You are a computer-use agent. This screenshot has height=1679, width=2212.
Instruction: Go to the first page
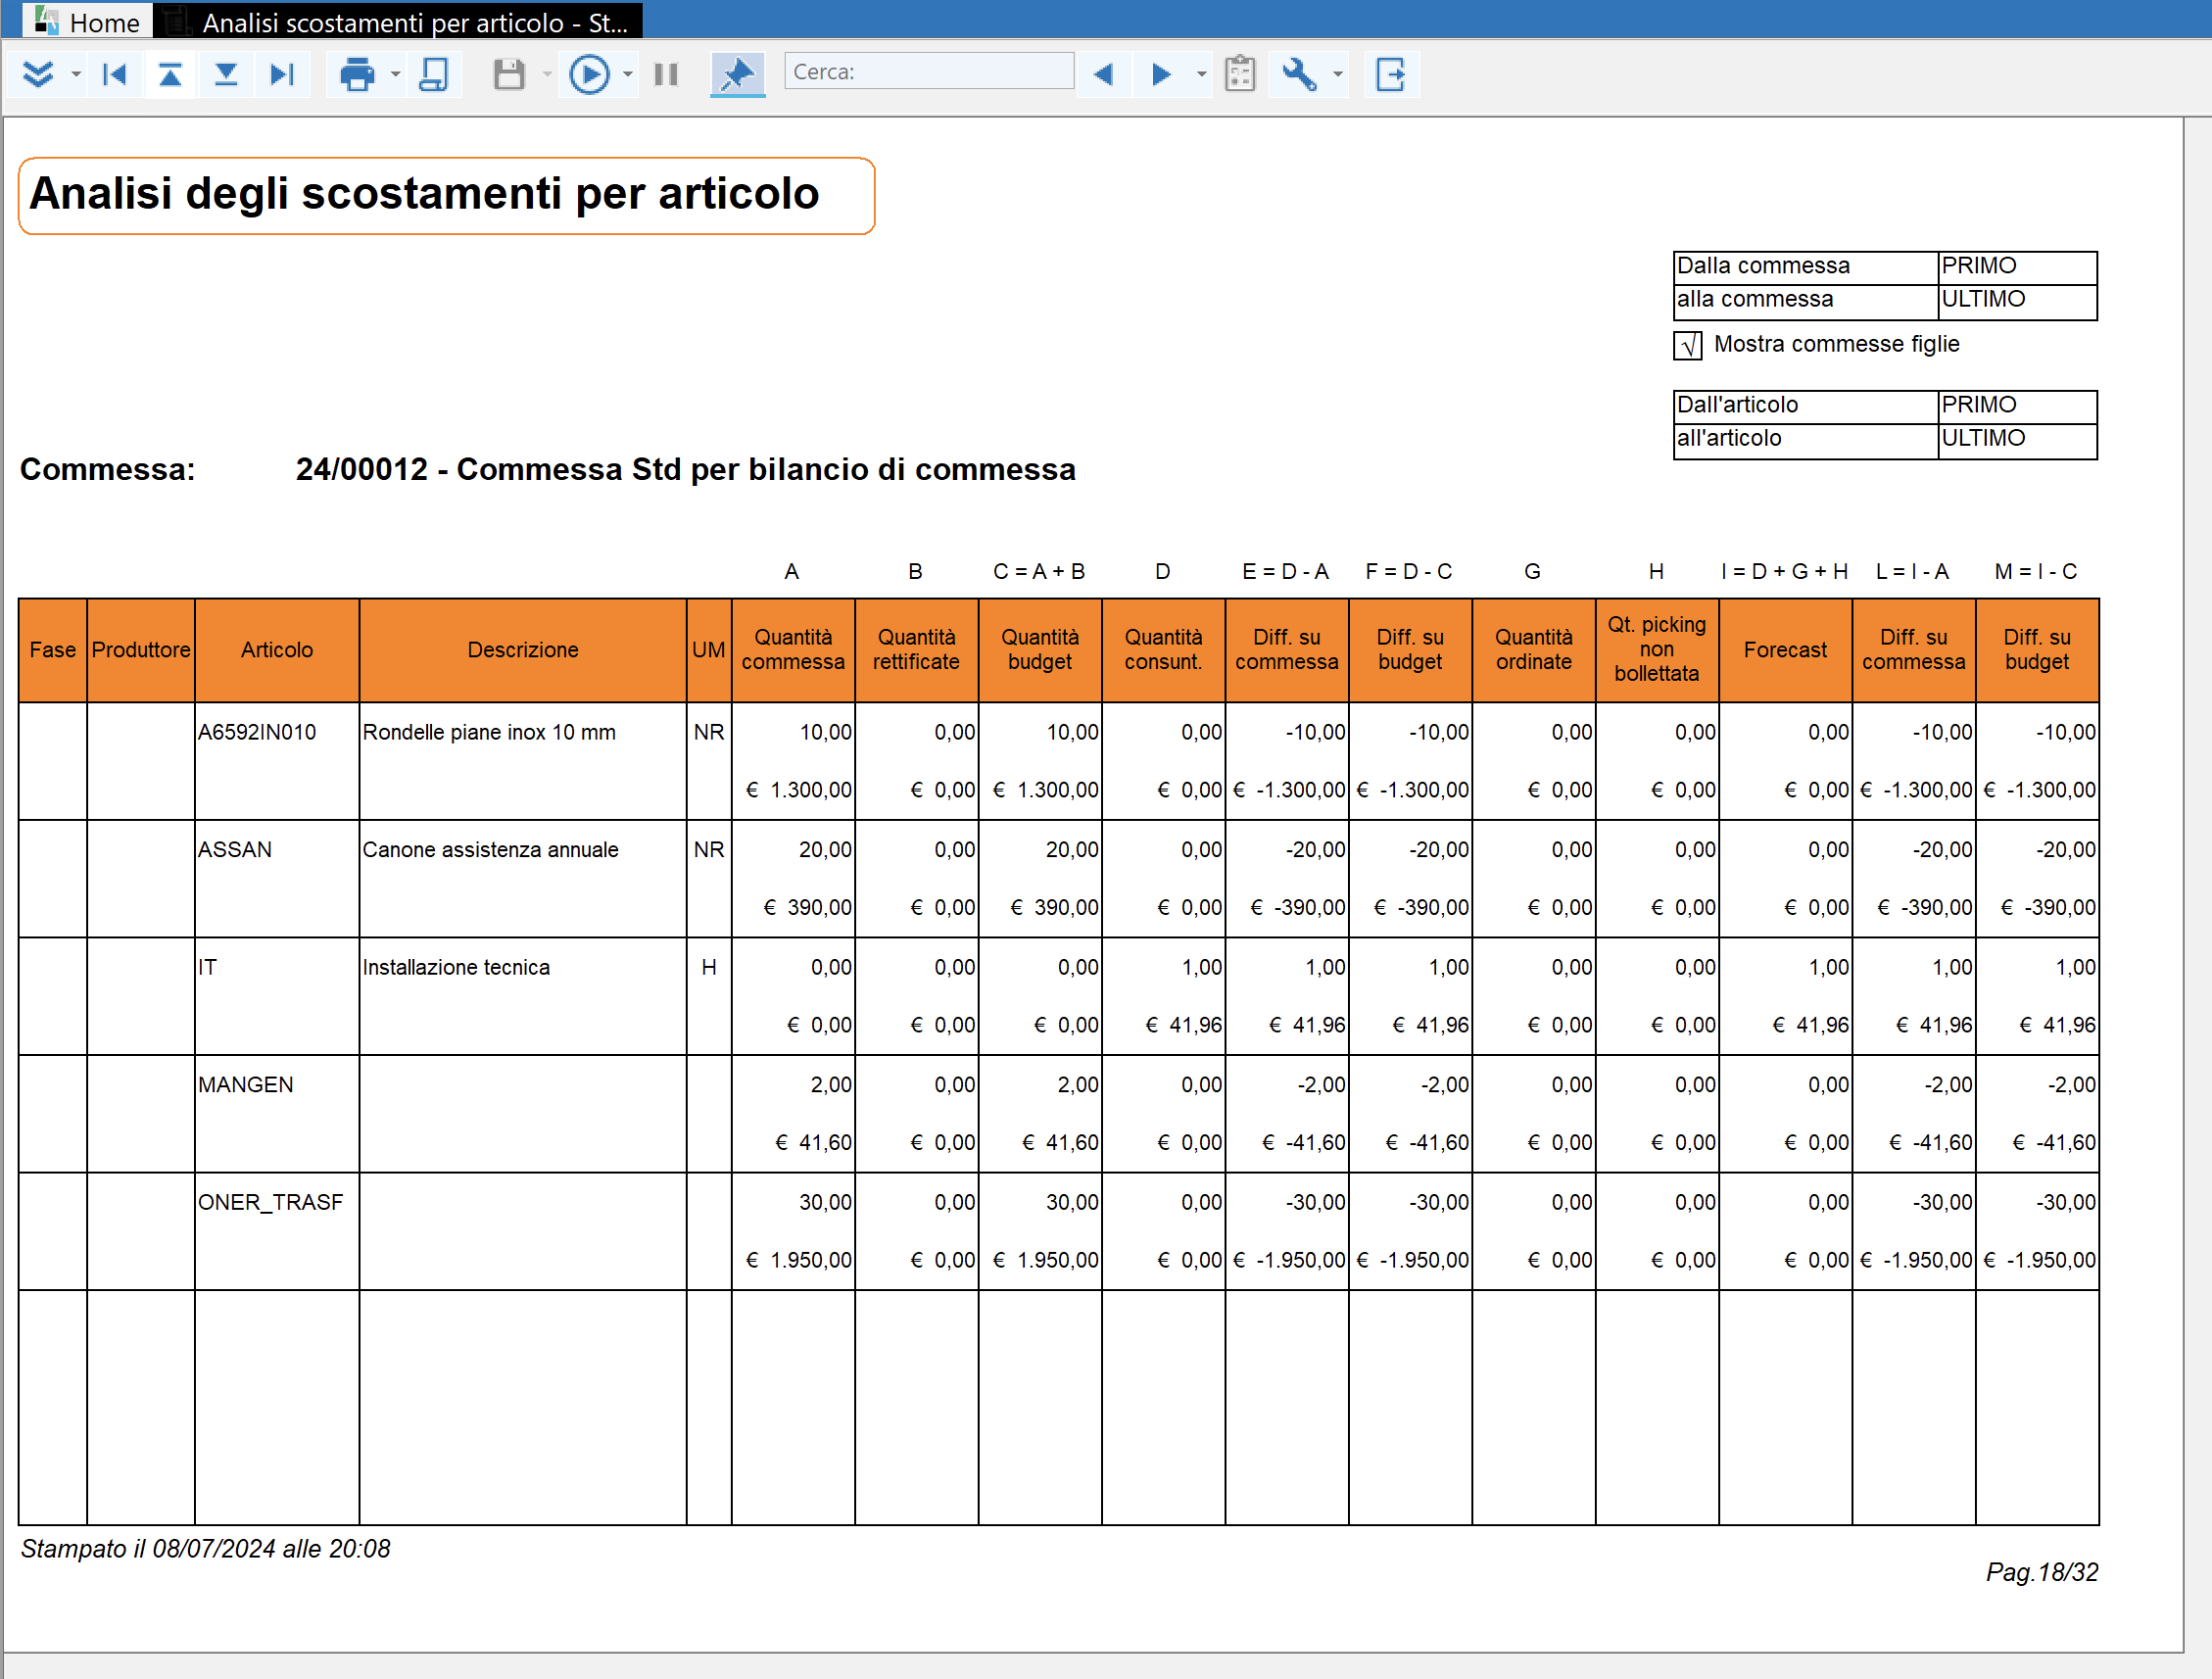[x=115, y=74]
